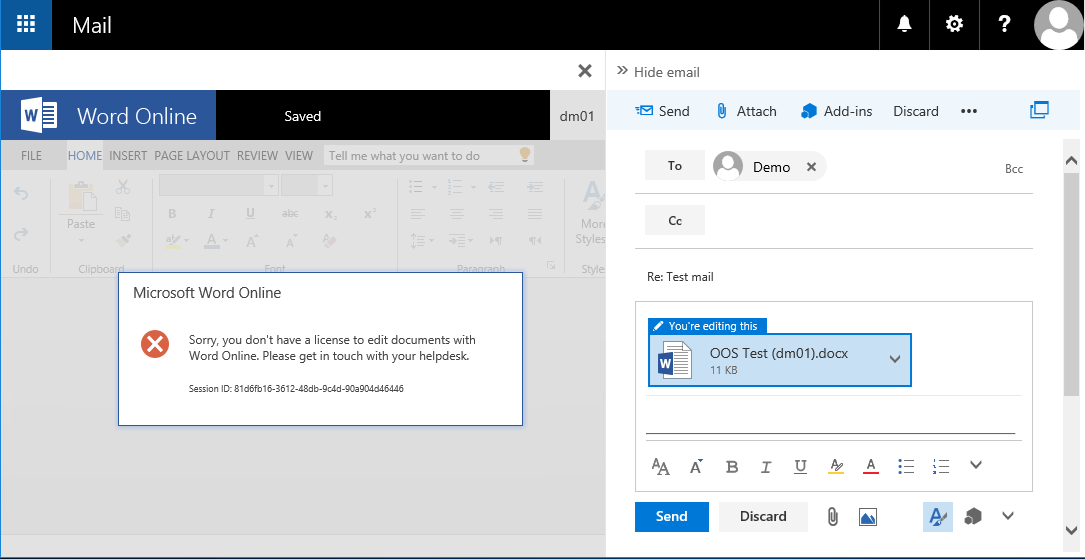Click the Word Online Redo arrow
The image size is (1085, 559).
point(21,234)
